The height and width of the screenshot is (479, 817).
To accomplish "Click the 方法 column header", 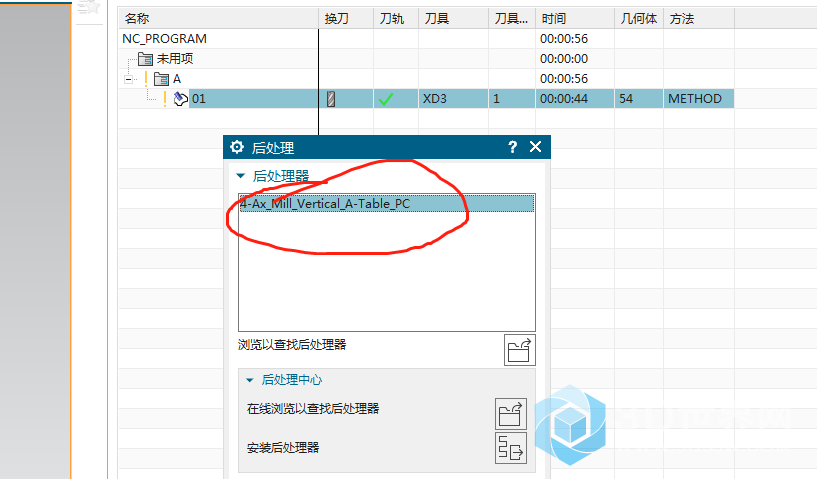I will pyautogui.click(x=699, y=19).
